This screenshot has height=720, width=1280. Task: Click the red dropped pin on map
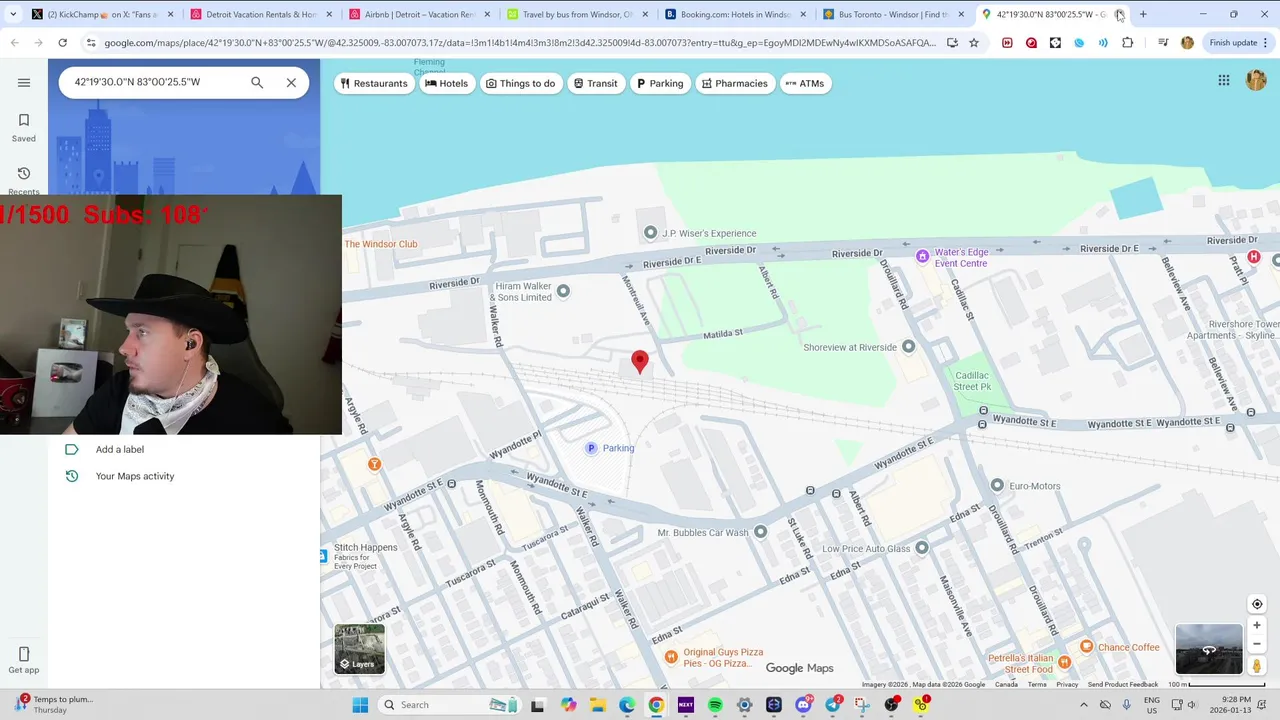640,362
